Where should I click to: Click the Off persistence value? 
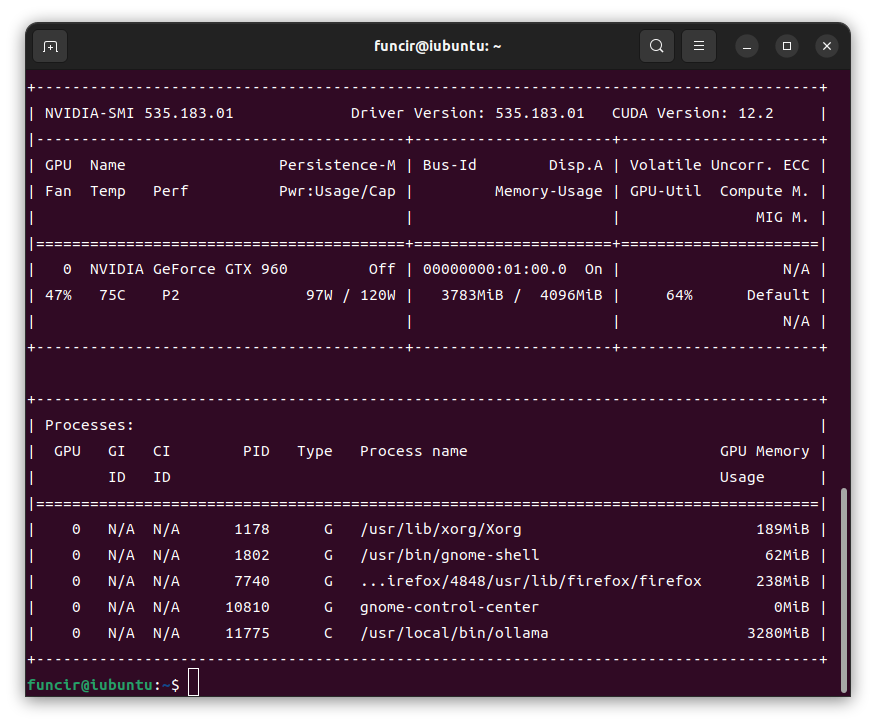coord(382,269)
